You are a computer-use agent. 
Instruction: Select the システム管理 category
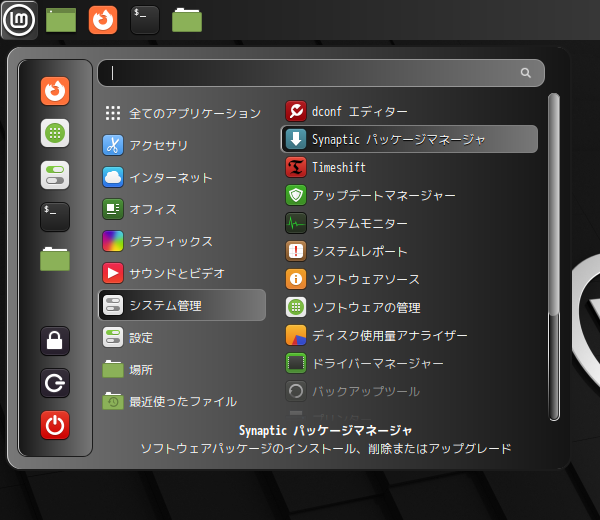(x=182, y=305)
